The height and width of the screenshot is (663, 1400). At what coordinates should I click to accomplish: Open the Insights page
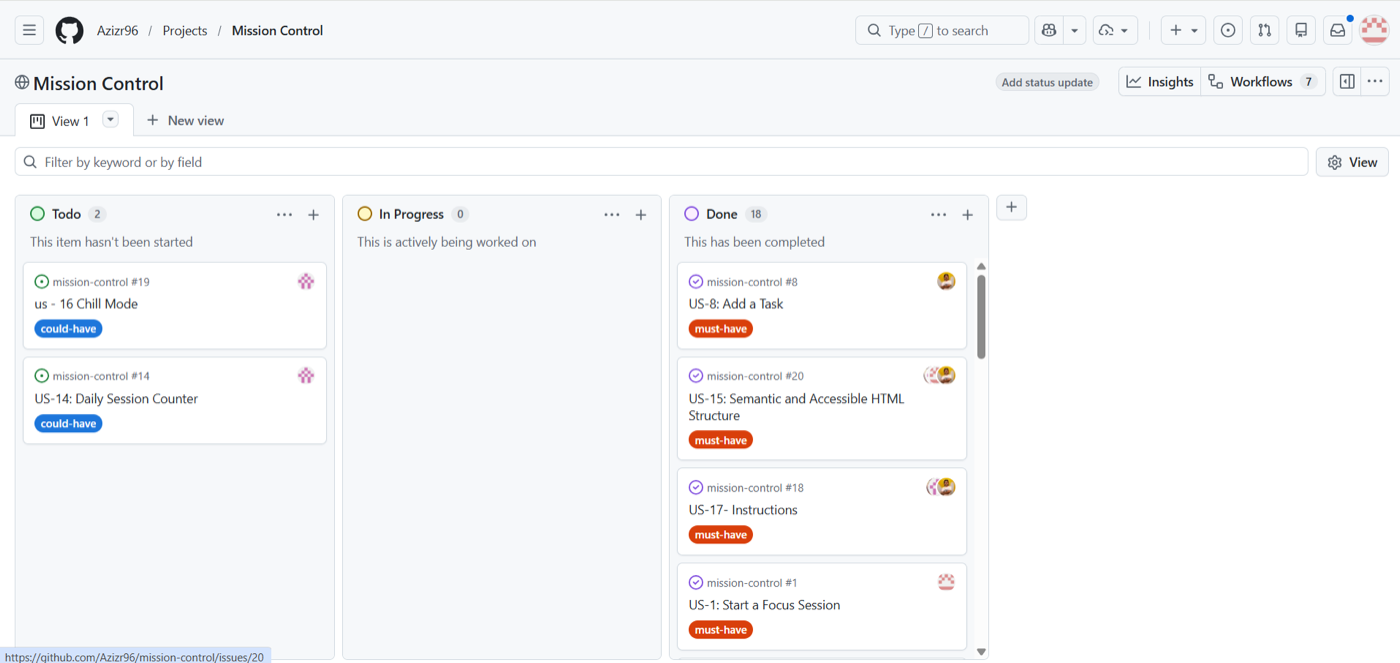1160,82
